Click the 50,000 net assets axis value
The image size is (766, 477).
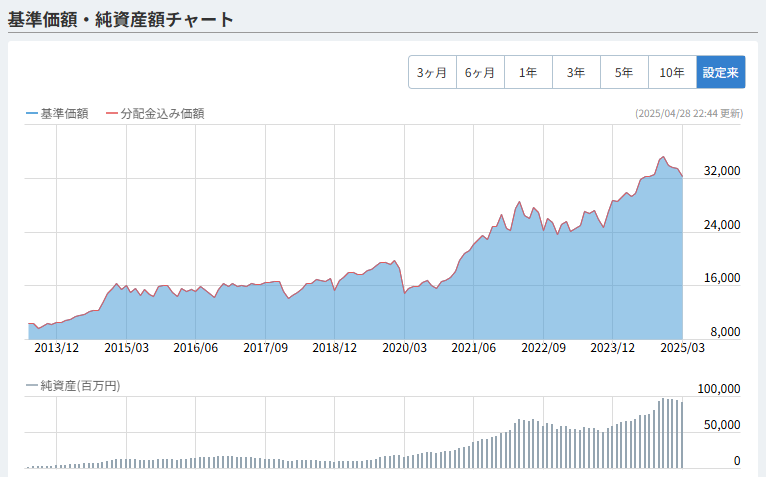(722, 425)
